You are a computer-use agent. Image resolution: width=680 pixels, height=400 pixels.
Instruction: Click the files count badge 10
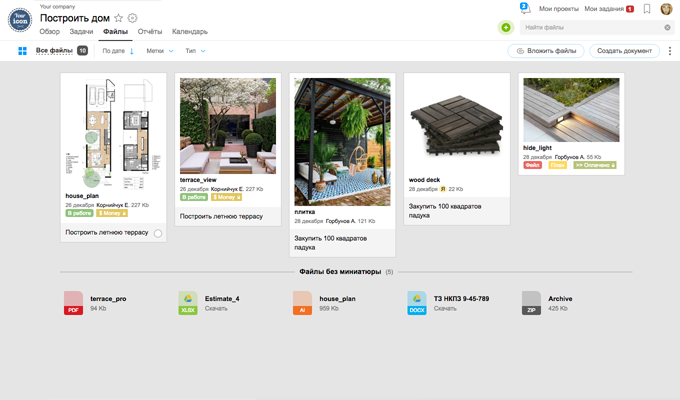(x=82, y=51)
